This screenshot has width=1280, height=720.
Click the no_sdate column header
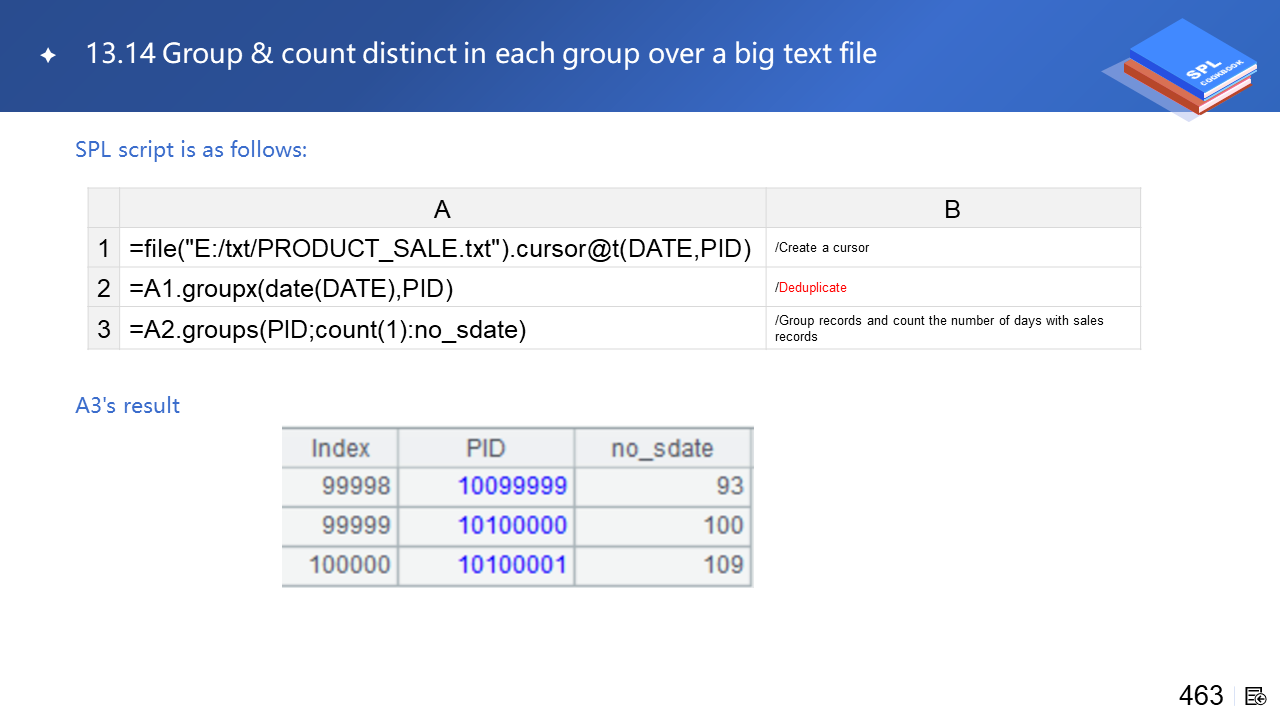tap(662, 447)
